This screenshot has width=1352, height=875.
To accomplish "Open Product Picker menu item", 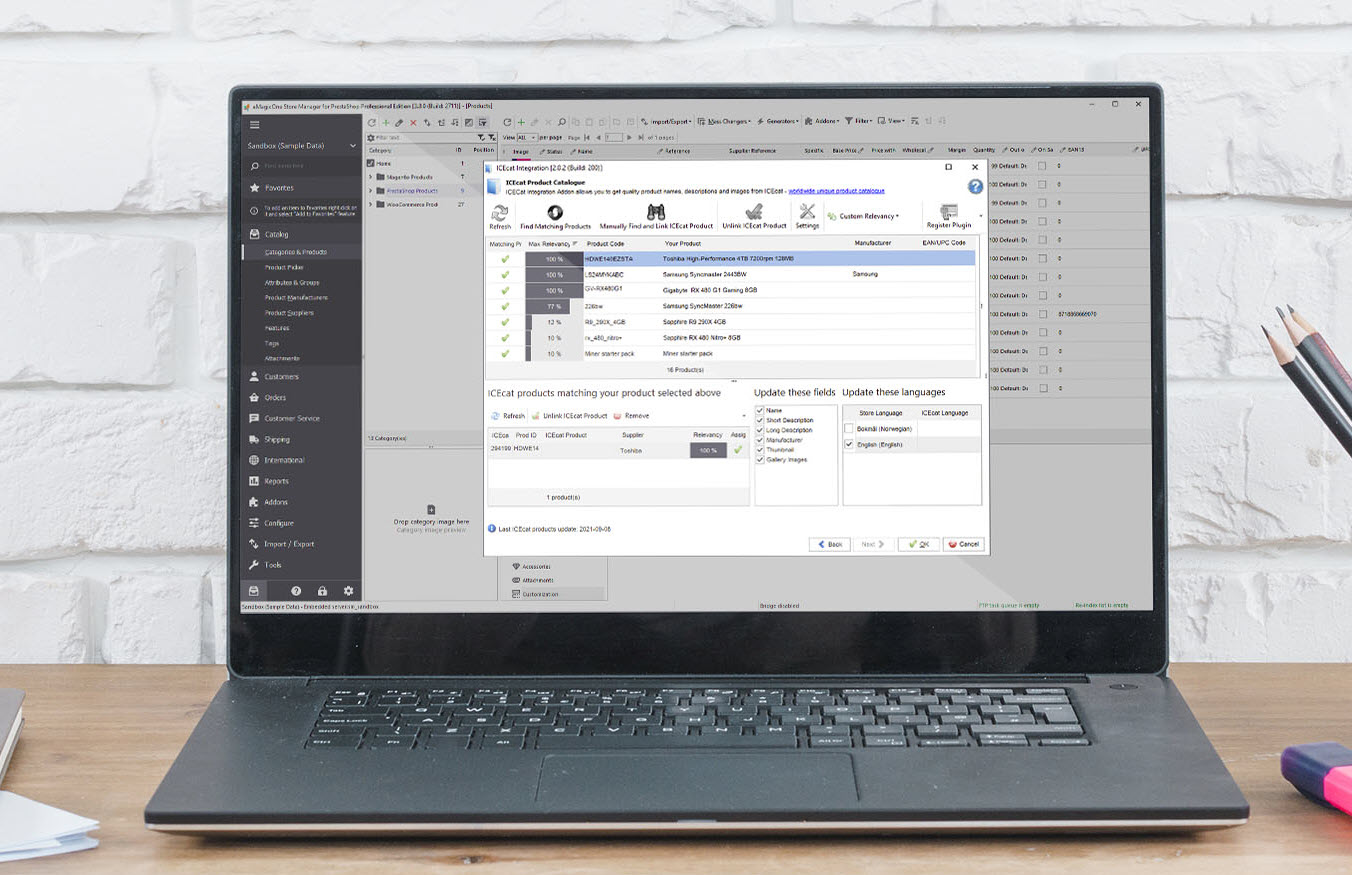I will (285, 267).
